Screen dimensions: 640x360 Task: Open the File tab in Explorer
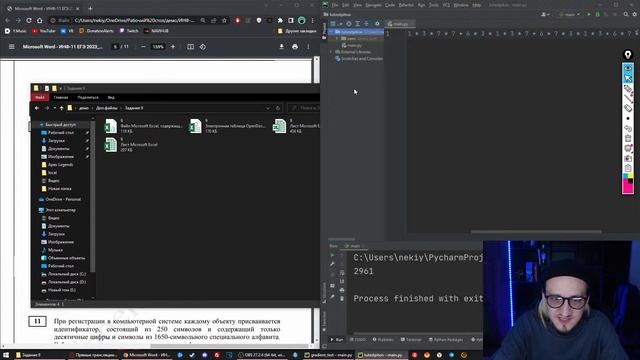40,97
